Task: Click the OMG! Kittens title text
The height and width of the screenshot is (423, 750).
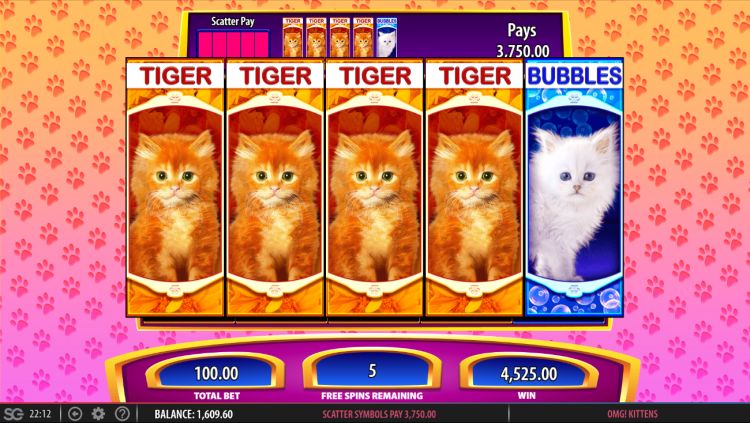Action: [x=633, y=414]
